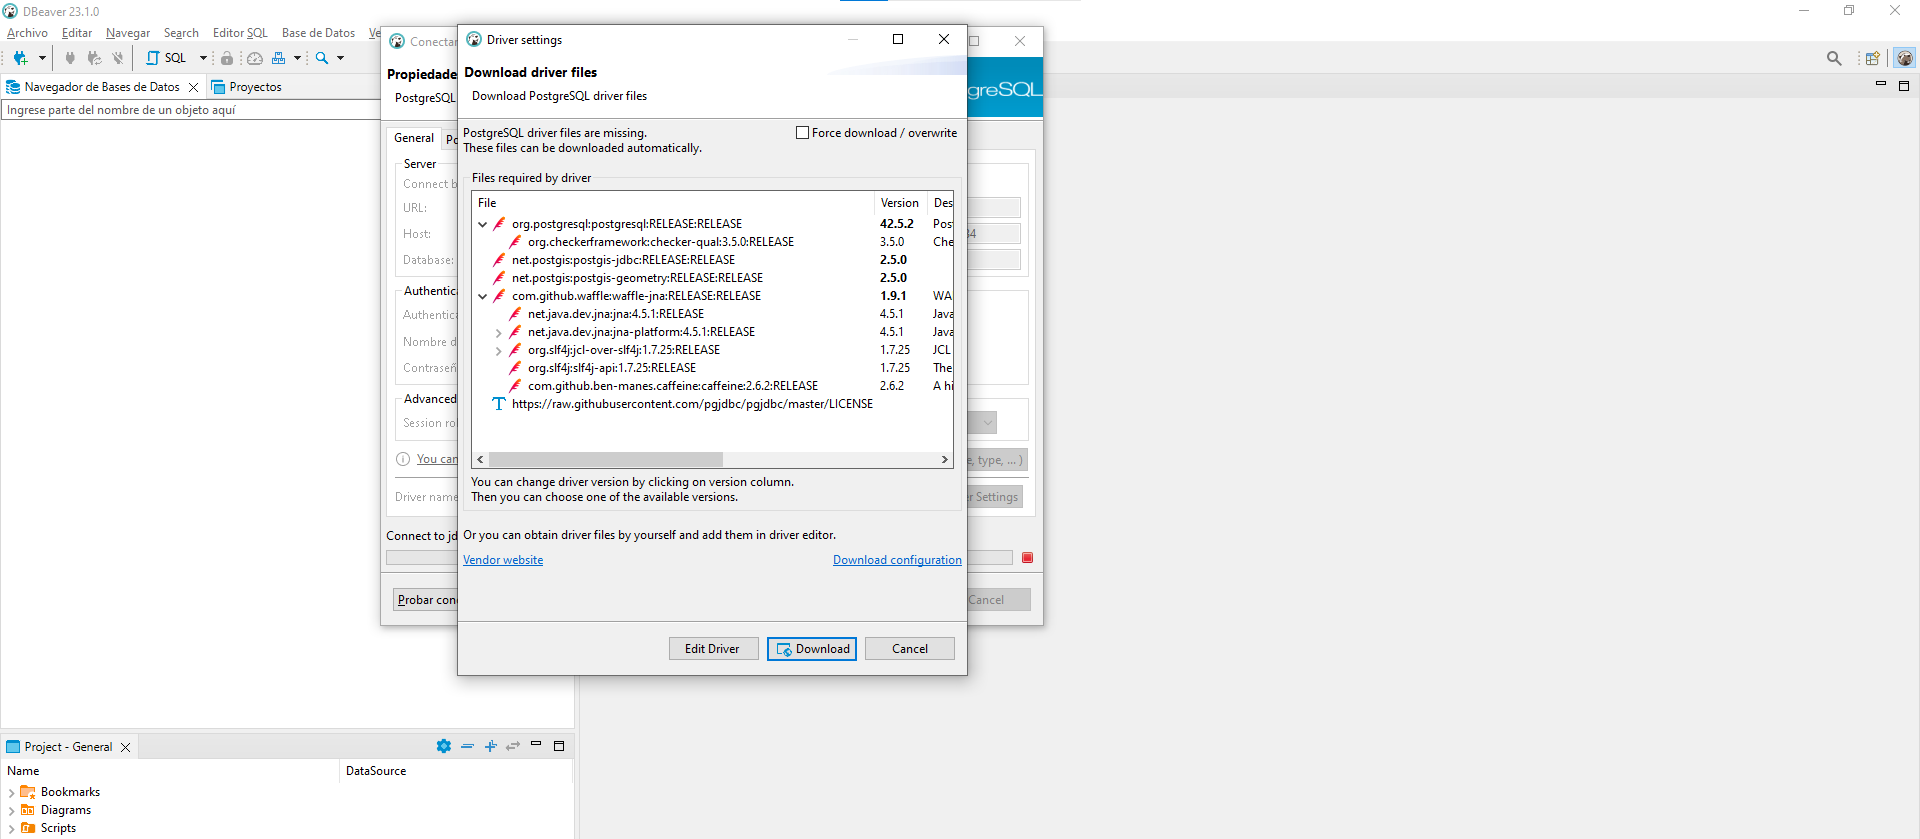The height and width of the screenshot is (839, 1920).
Task: Open the Search menu
Action: [181, 33]
